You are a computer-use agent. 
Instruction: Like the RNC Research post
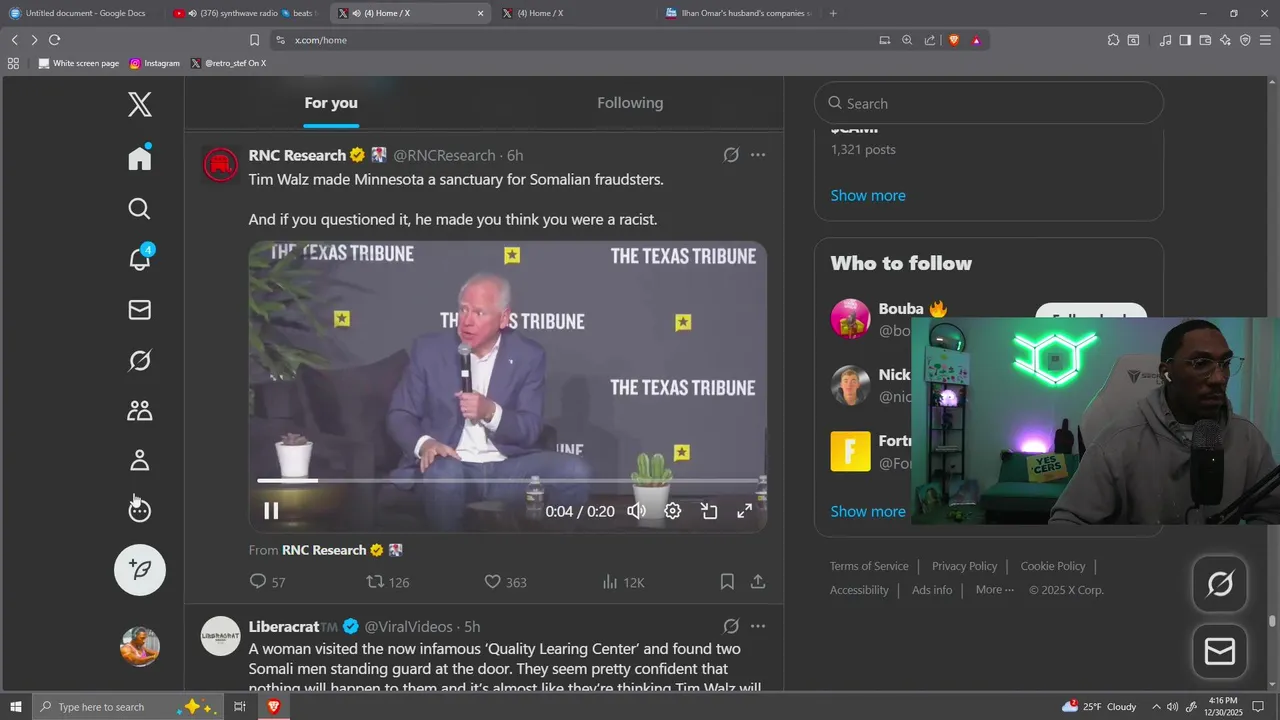[505, 582]
